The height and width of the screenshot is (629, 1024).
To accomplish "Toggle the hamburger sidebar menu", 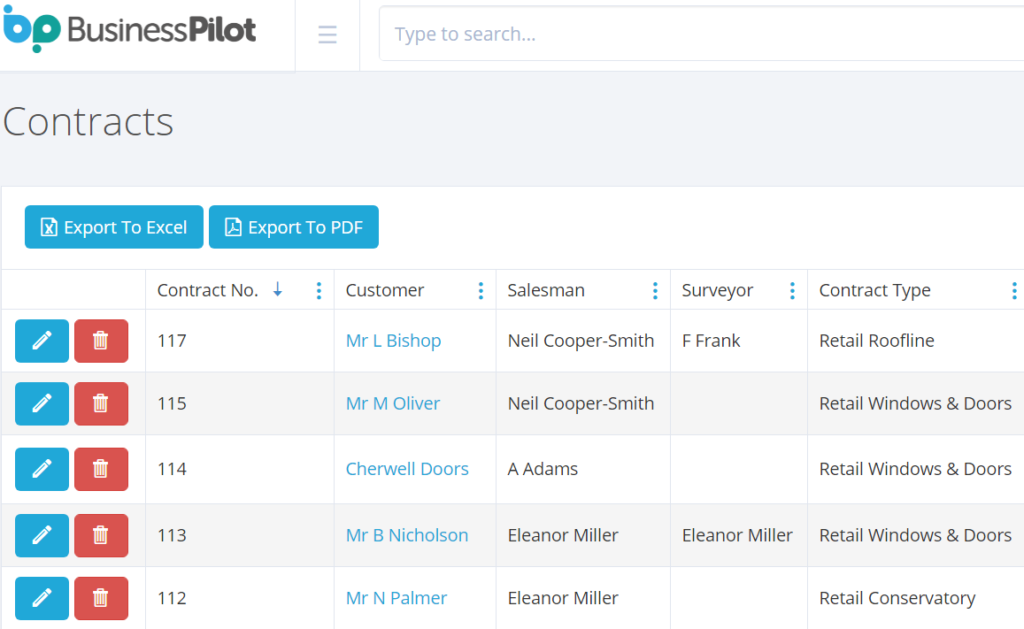I will click(x=327, y=34).
